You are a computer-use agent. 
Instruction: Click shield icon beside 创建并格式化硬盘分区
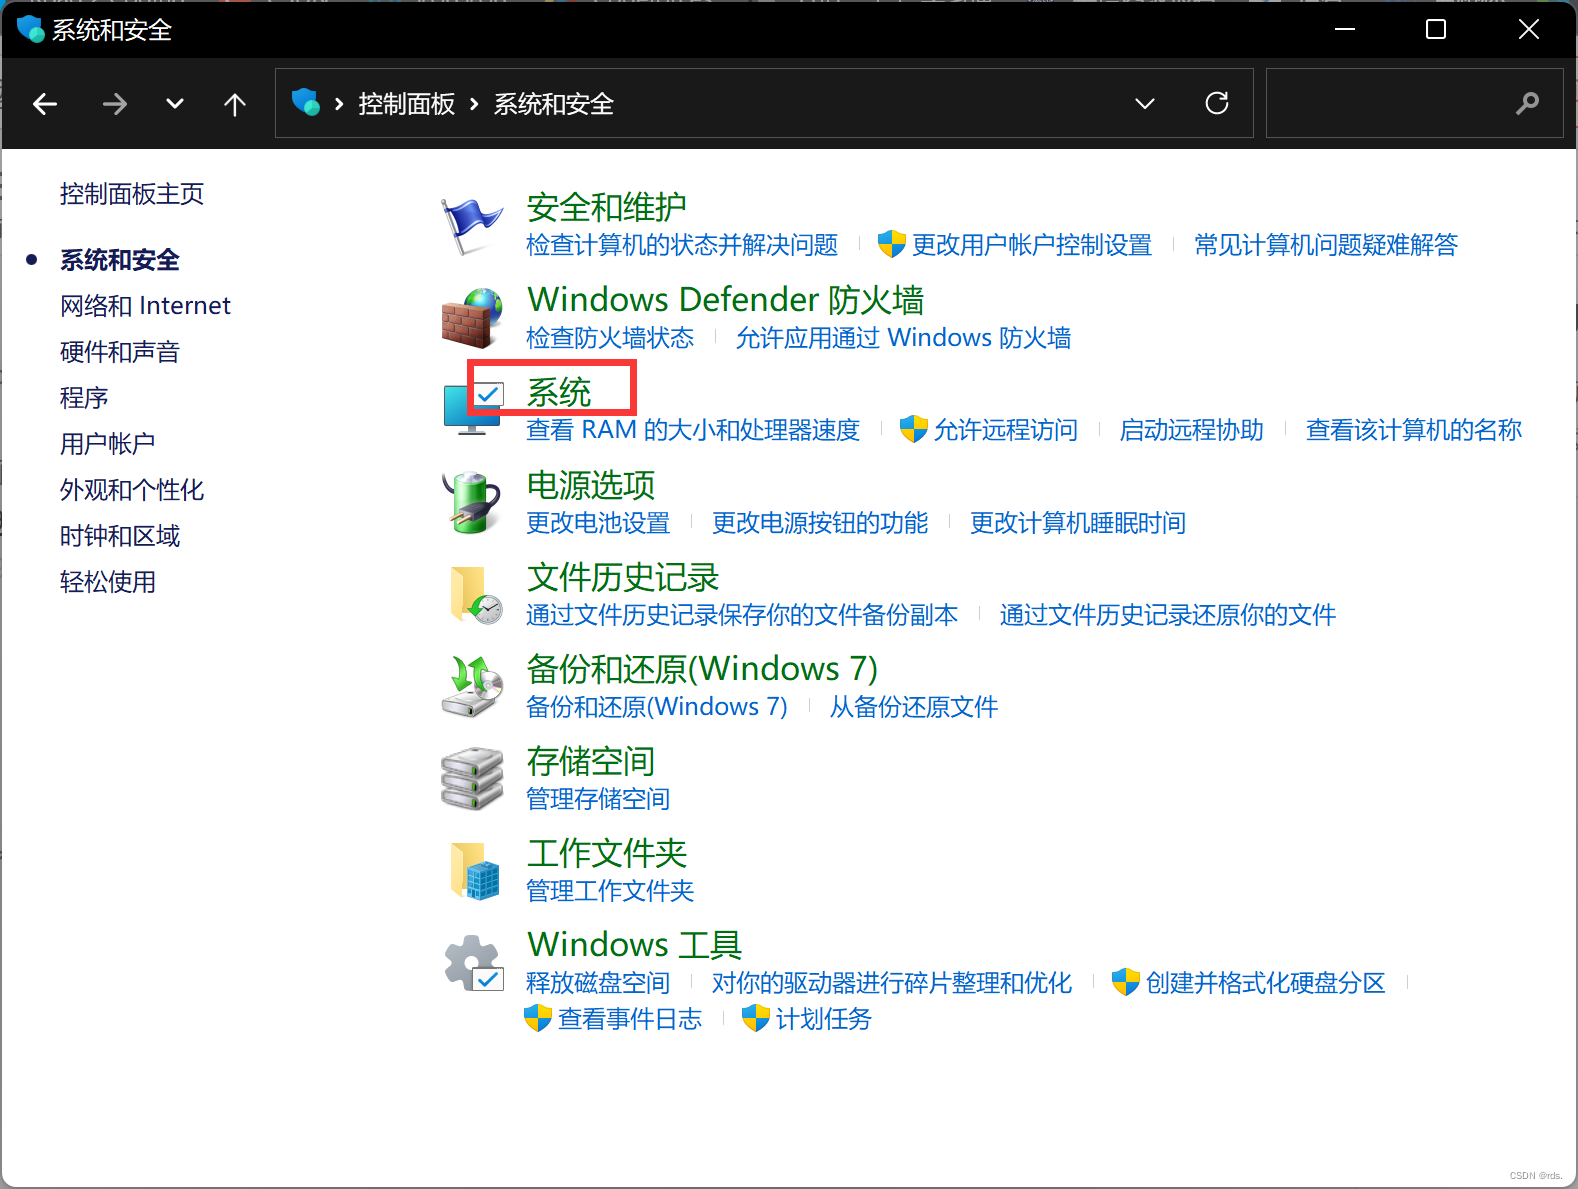point(1126,982)
